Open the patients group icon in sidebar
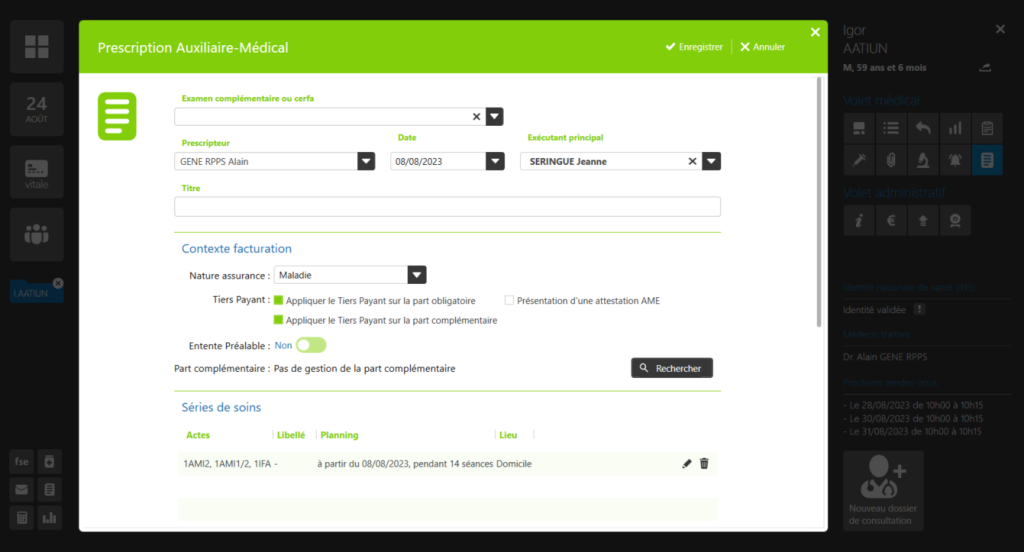This screenshot has width=1024, height=552. point(37,234)
